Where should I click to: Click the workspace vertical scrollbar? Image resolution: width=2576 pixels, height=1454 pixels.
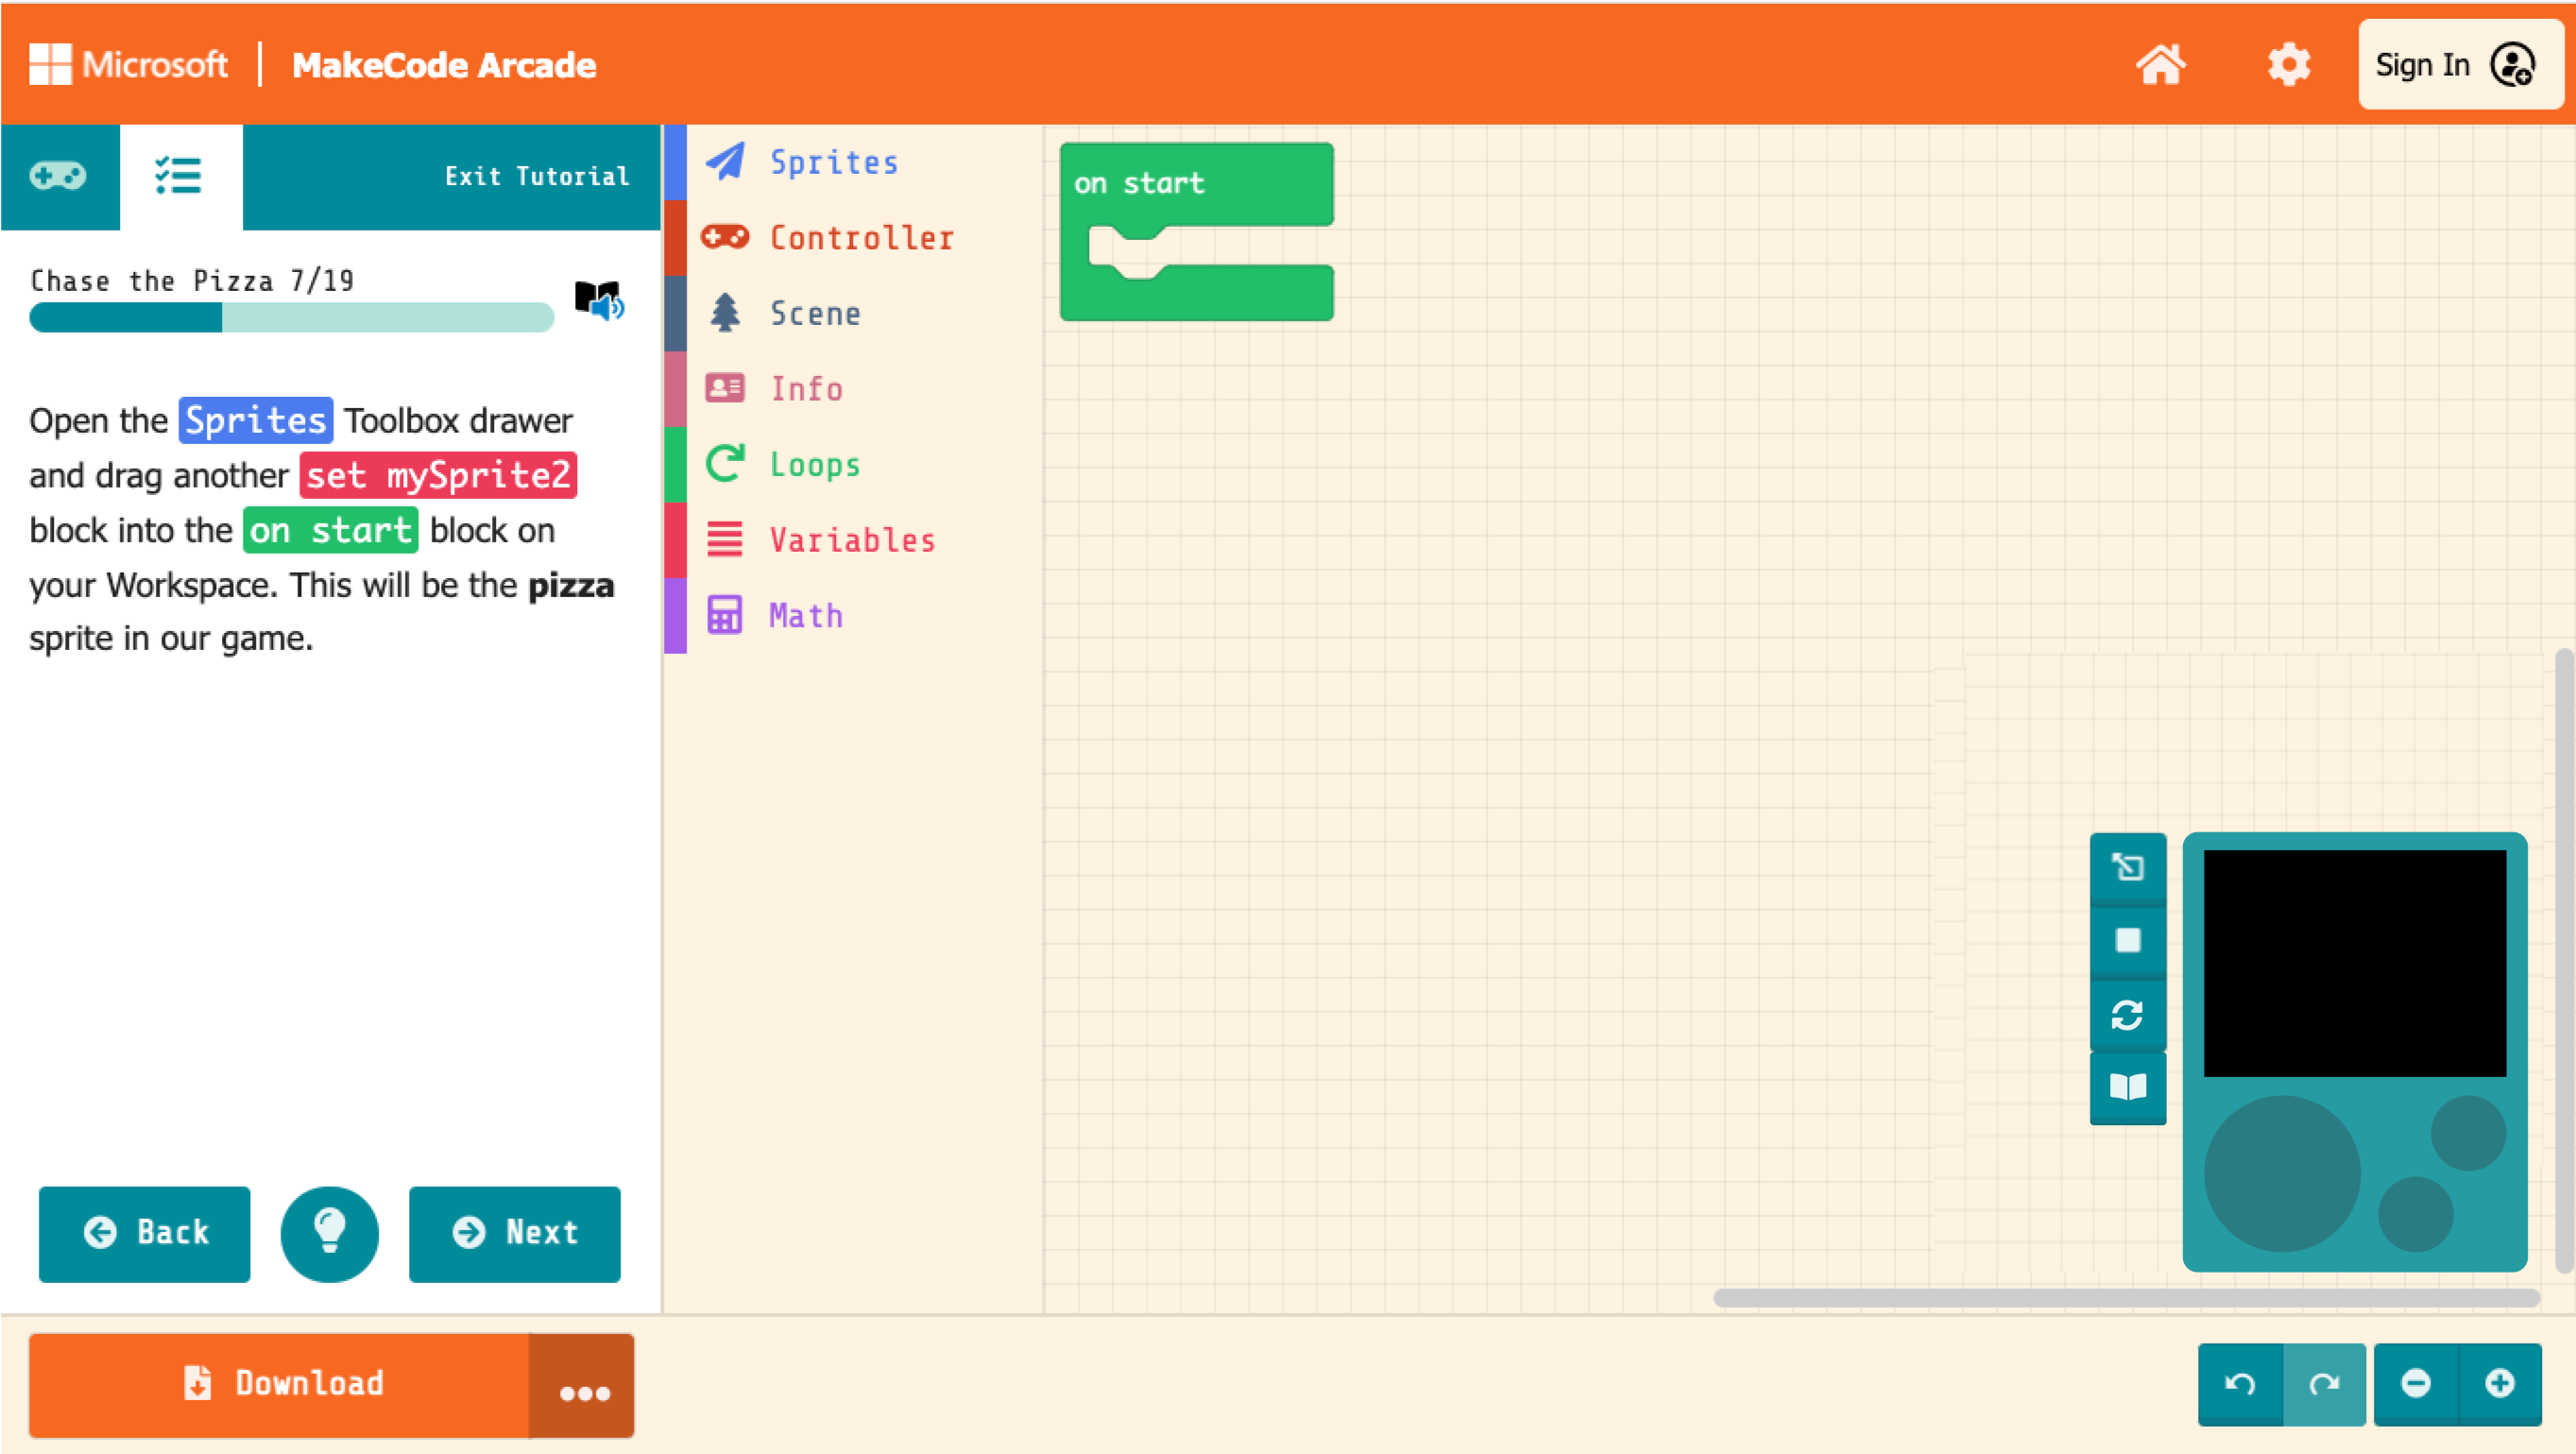2565,960
